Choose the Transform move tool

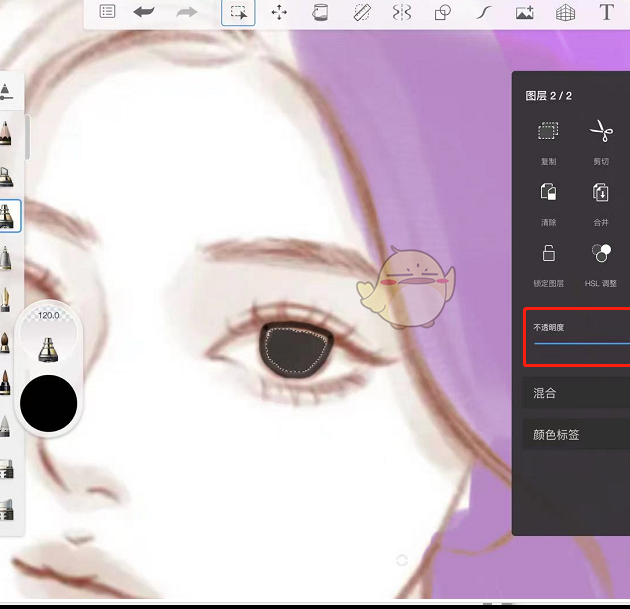click(279, 12)
